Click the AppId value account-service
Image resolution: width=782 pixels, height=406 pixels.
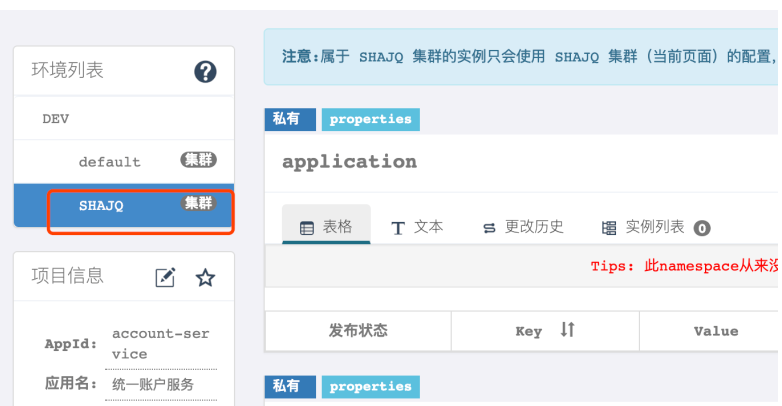tap(160, 343)
